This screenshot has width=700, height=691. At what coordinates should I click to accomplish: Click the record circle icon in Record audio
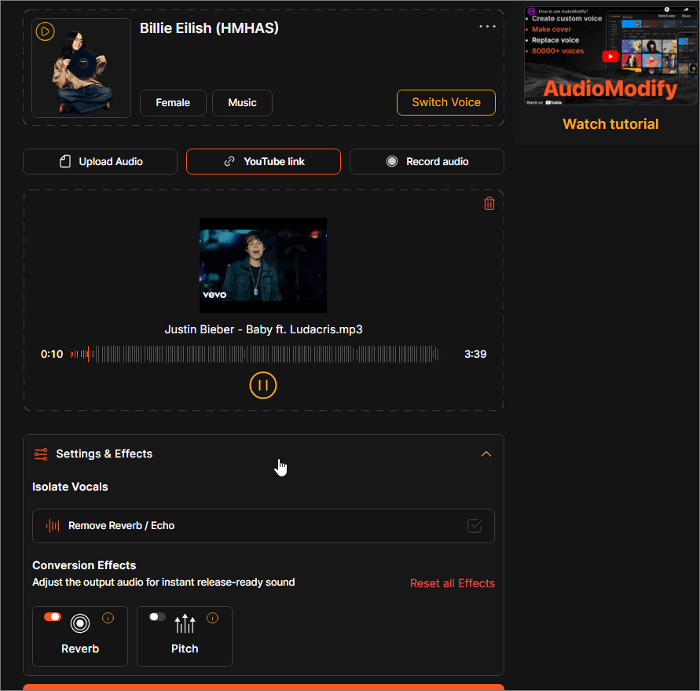[392, 161]
